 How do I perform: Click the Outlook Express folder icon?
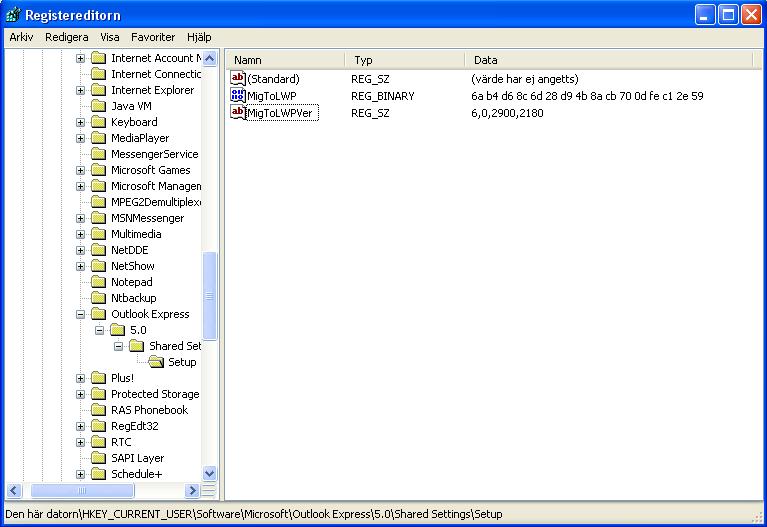coord(98,314)
